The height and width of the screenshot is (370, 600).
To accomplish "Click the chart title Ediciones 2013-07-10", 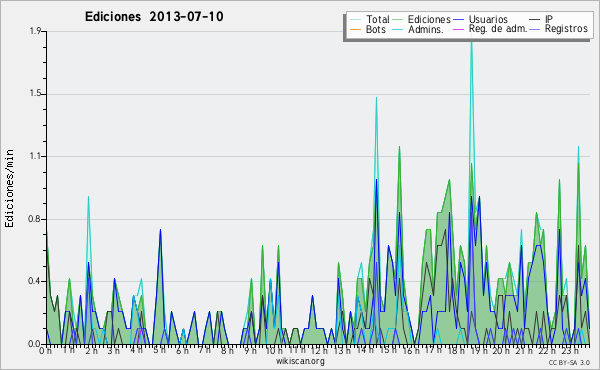I will pyautogui.click(x=154, y=16).
